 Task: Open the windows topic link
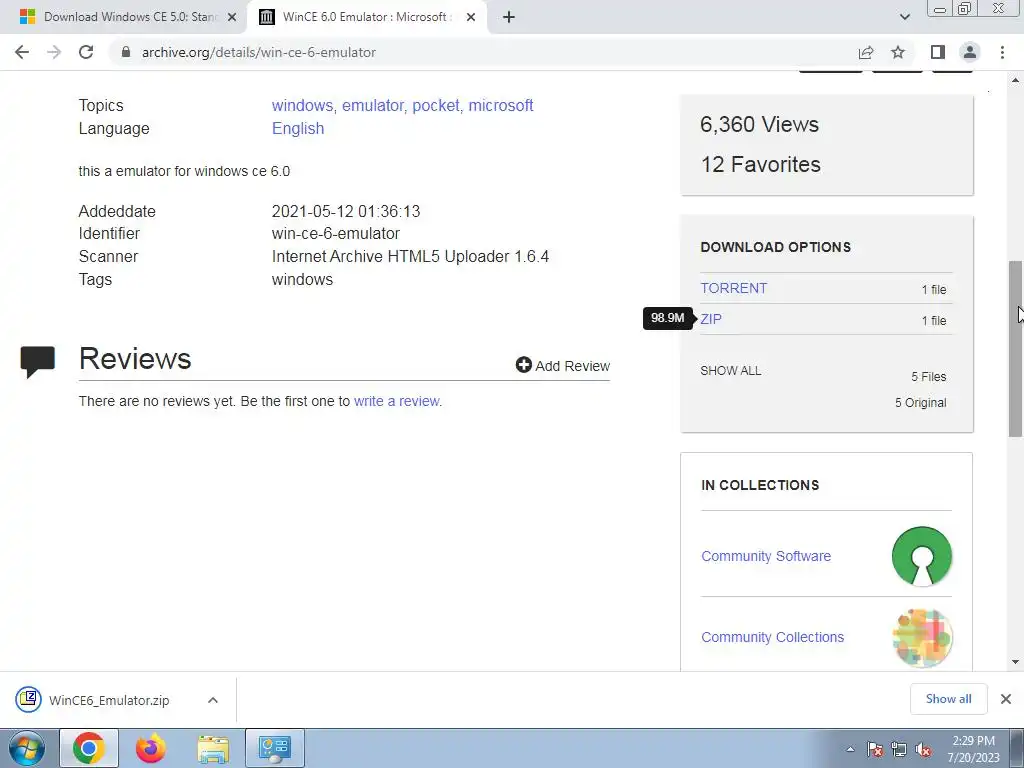coord(302,105)
